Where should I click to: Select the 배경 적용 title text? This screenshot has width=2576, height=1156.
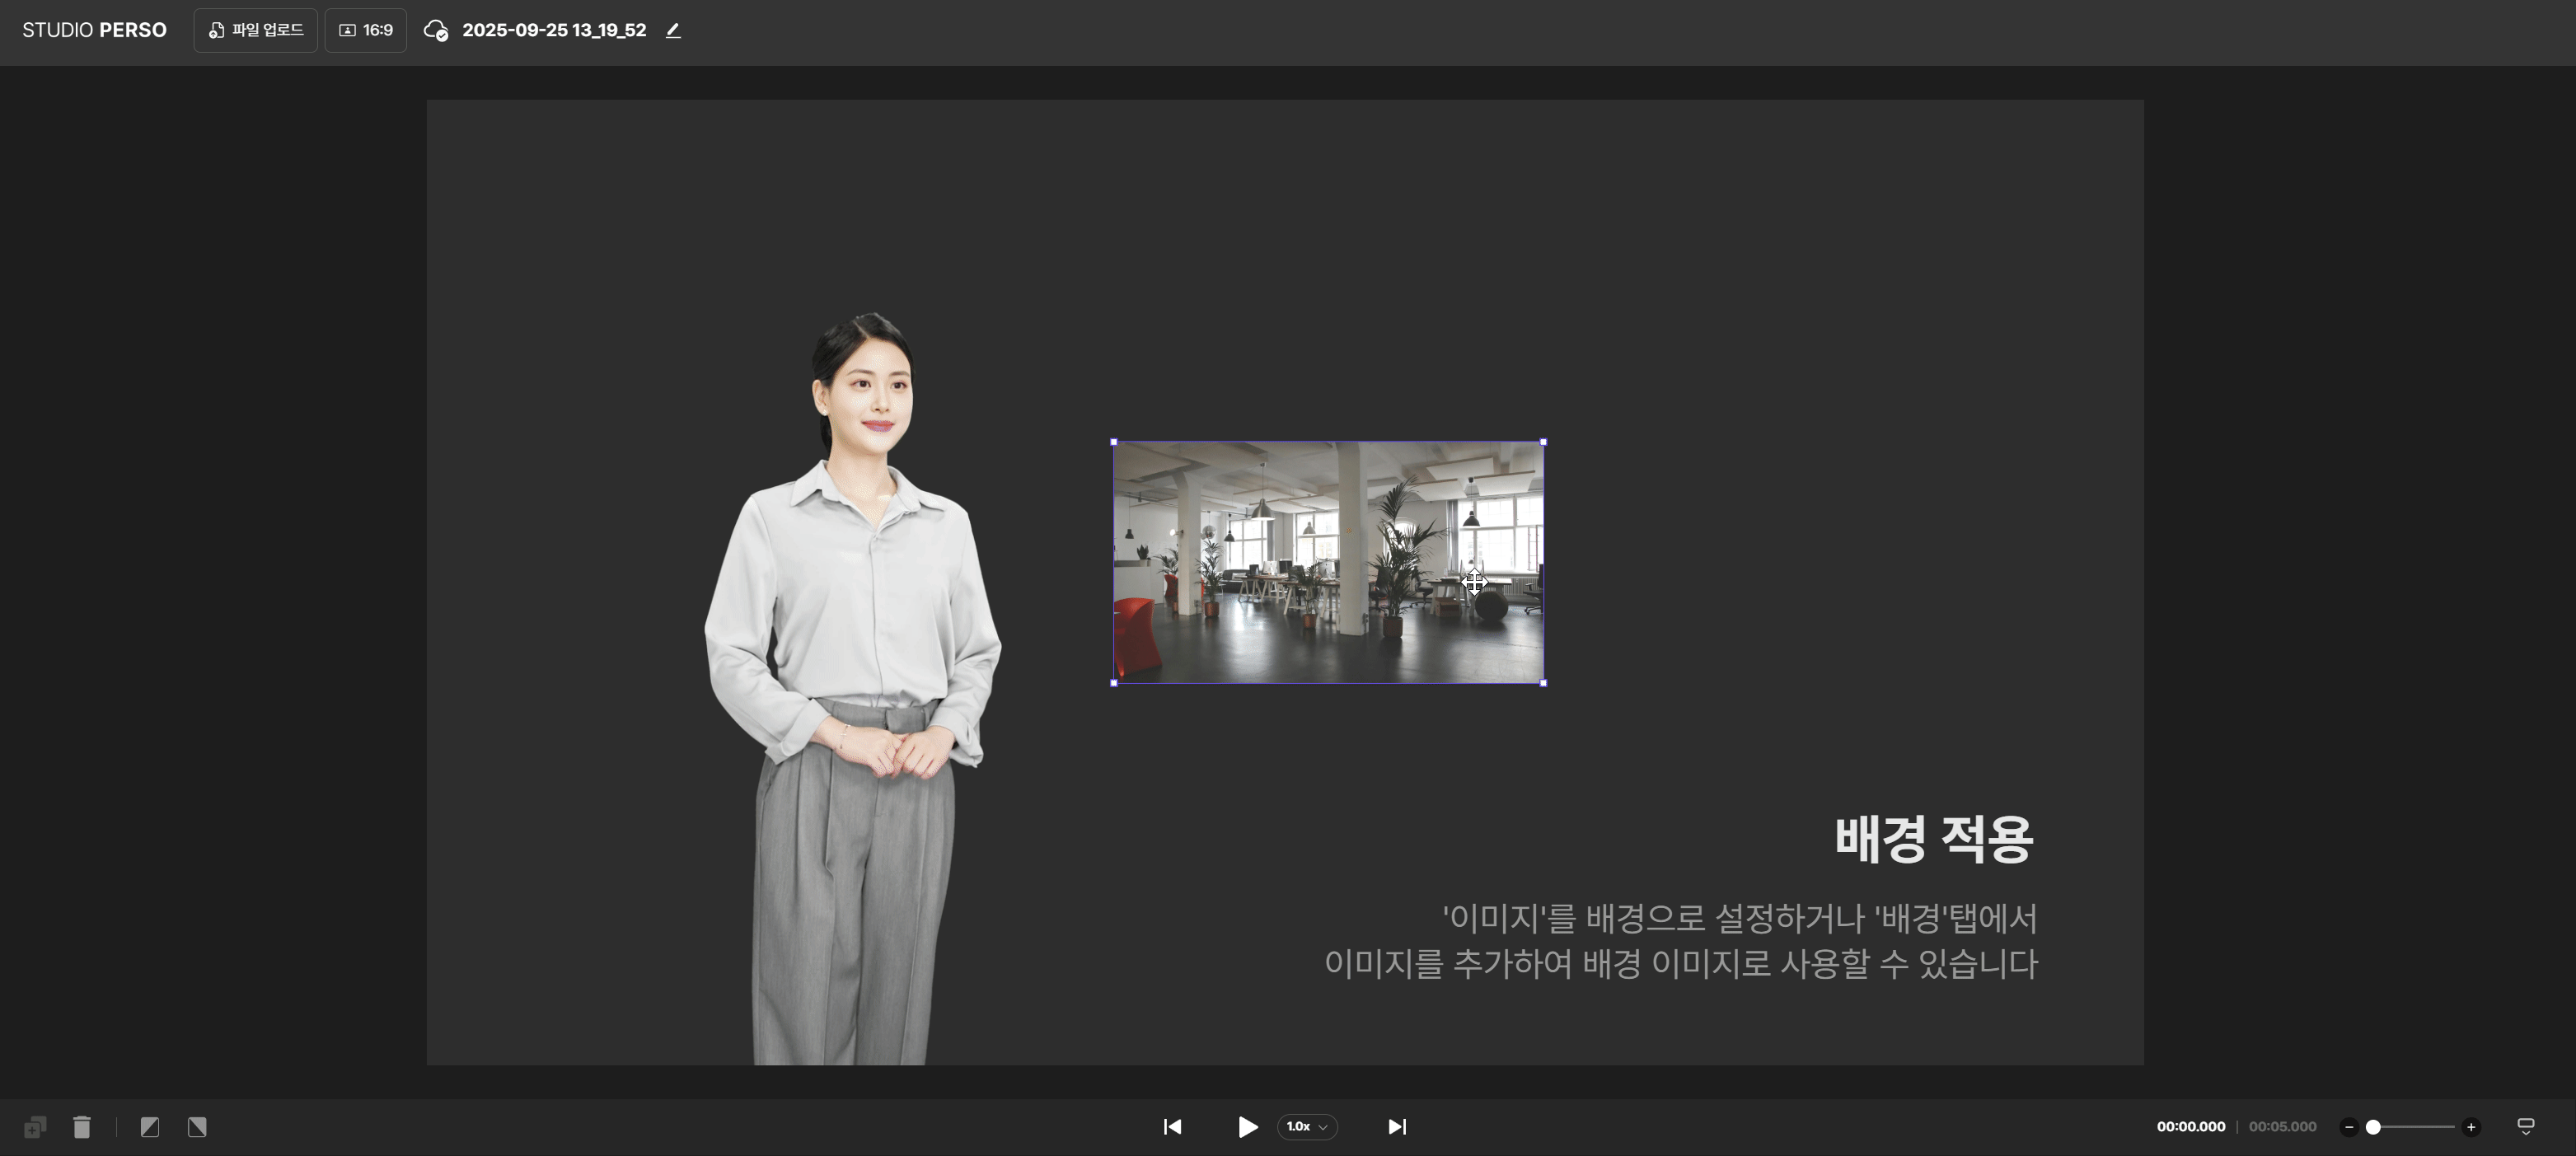point(1933,838)
